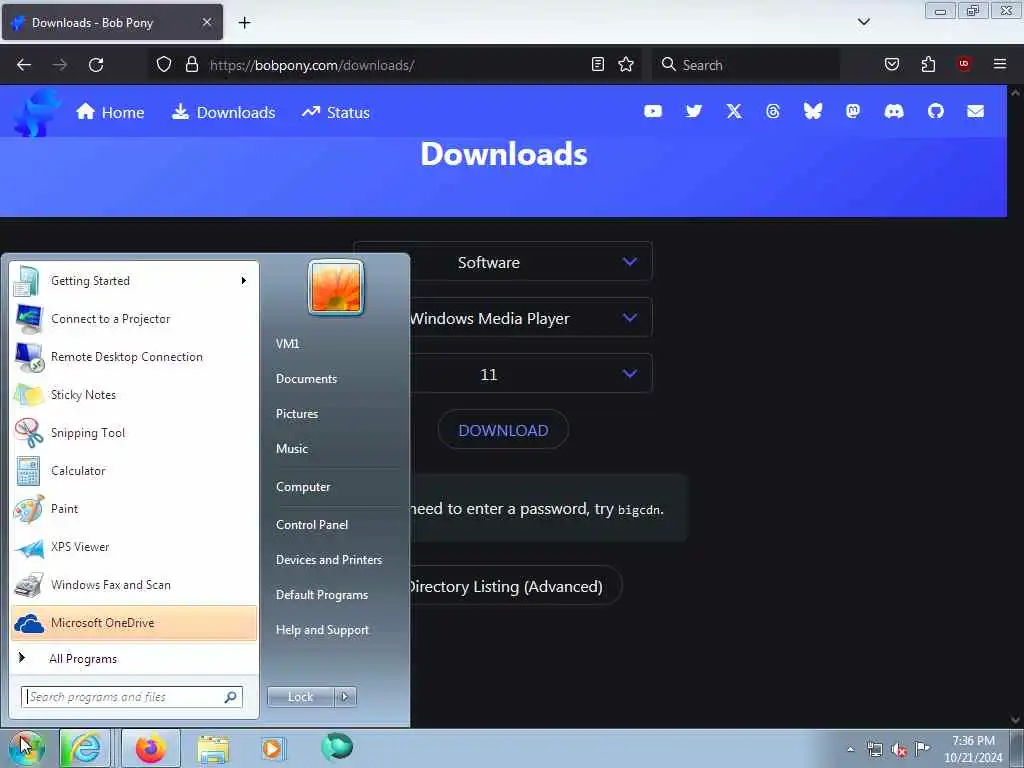
Task: Open Connect to a Projector
Action: coord(135,319)
